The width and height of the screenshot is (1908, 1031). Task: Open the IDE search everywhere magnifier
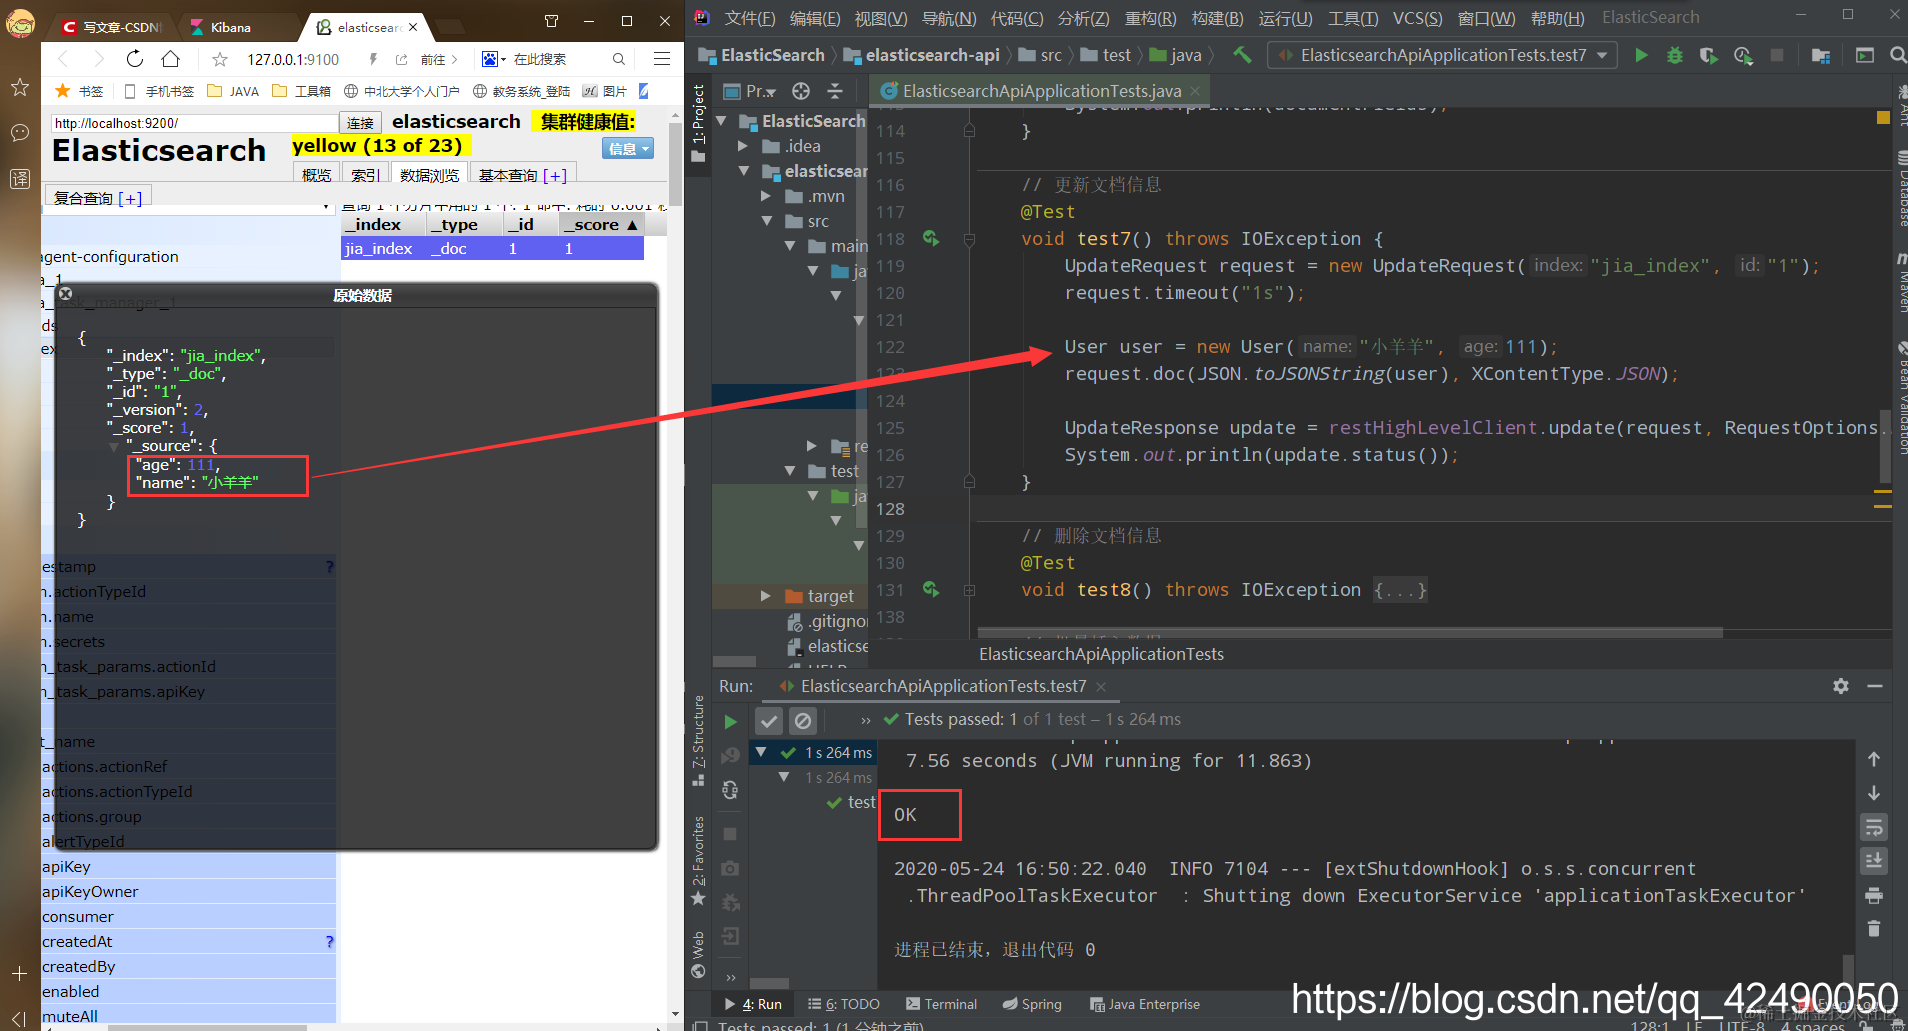coord(1897,55)
